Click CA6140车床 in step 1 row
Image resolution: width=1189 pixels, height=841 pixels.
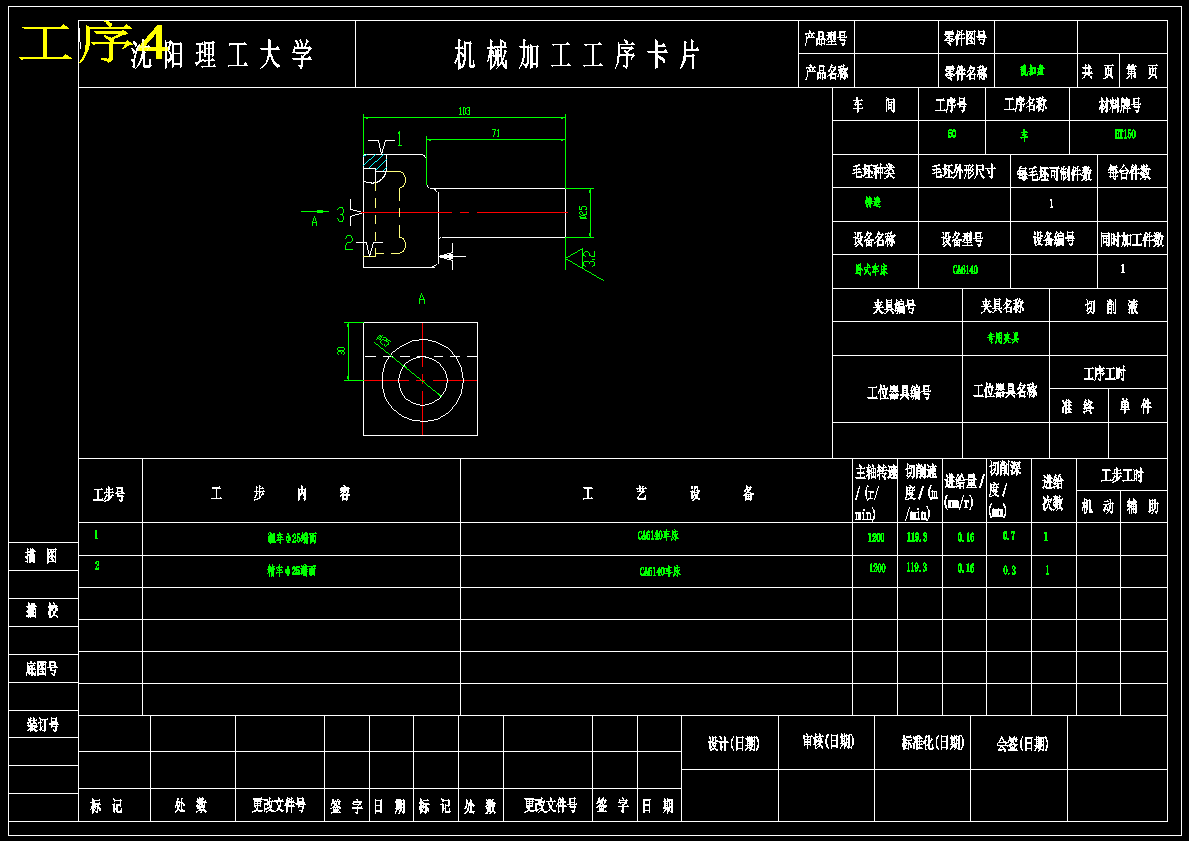[x=658, y=535]
